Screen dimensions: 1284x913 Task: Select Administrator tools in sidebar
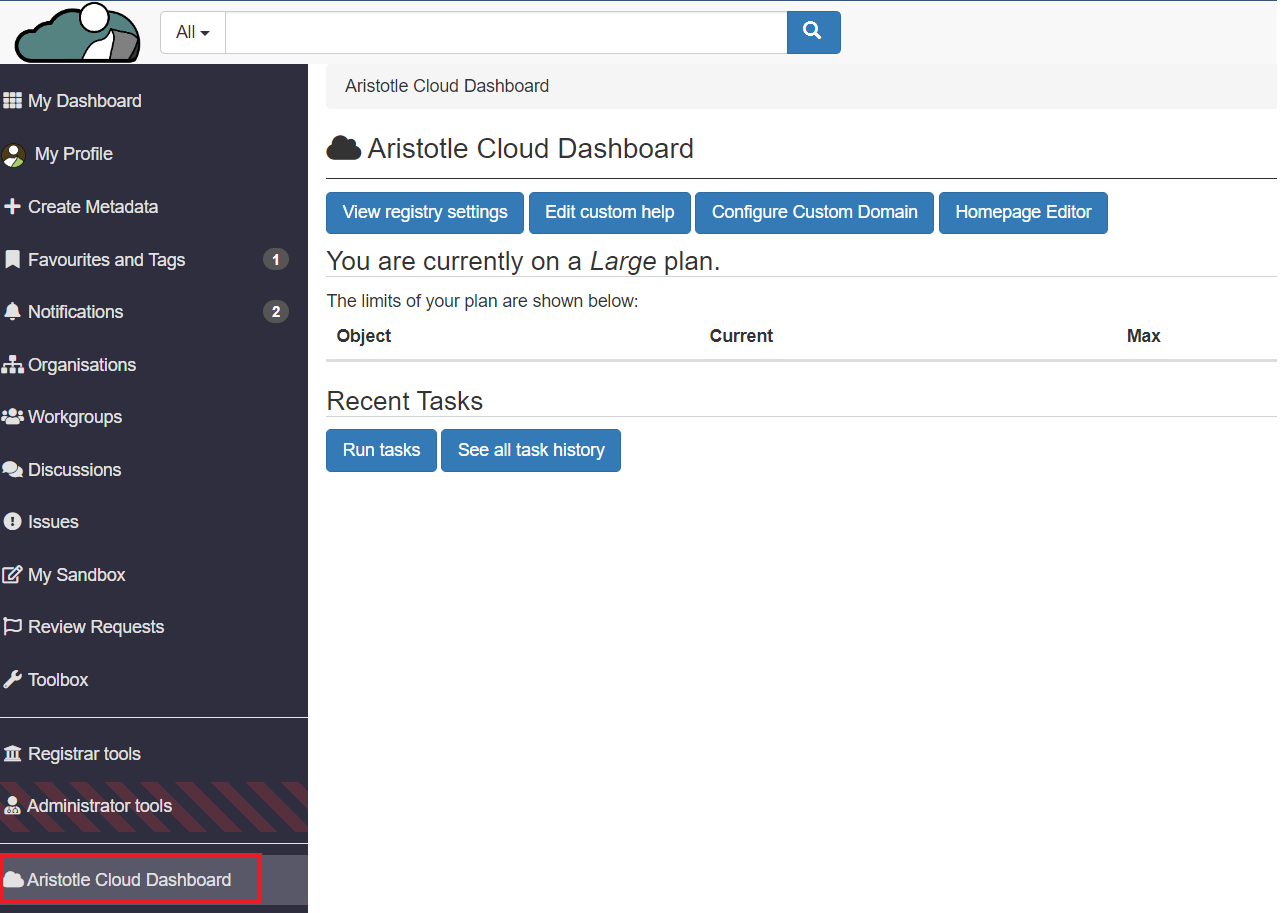point(99,806)
